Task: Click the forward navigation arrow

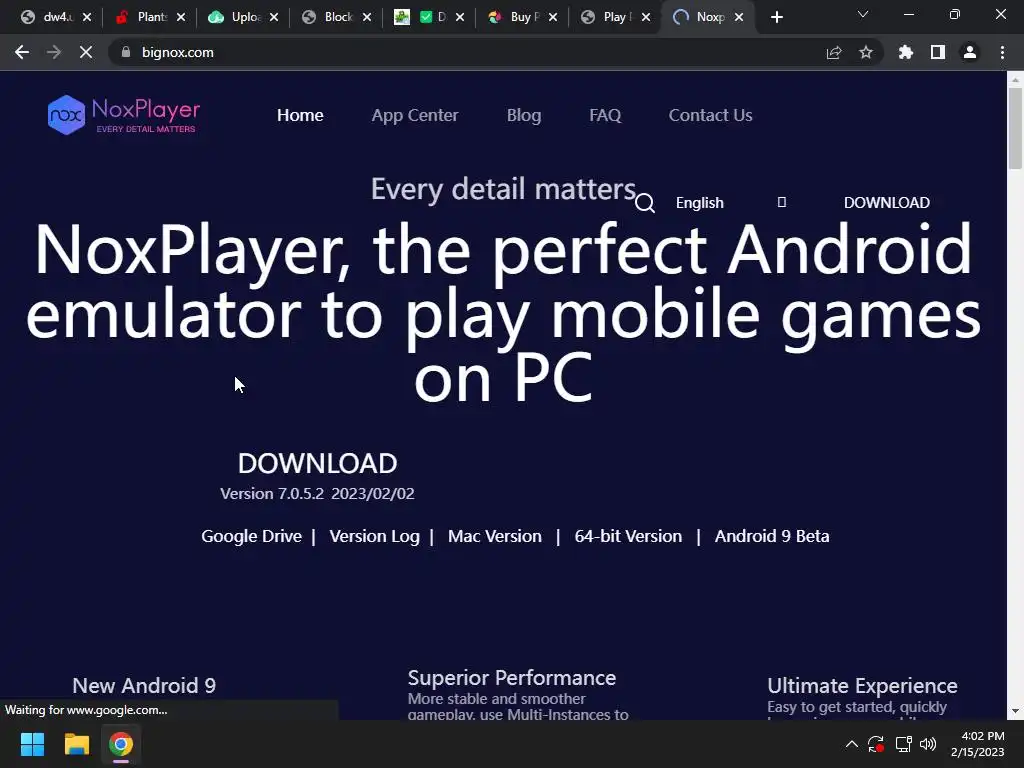Action: pos(54,52)
